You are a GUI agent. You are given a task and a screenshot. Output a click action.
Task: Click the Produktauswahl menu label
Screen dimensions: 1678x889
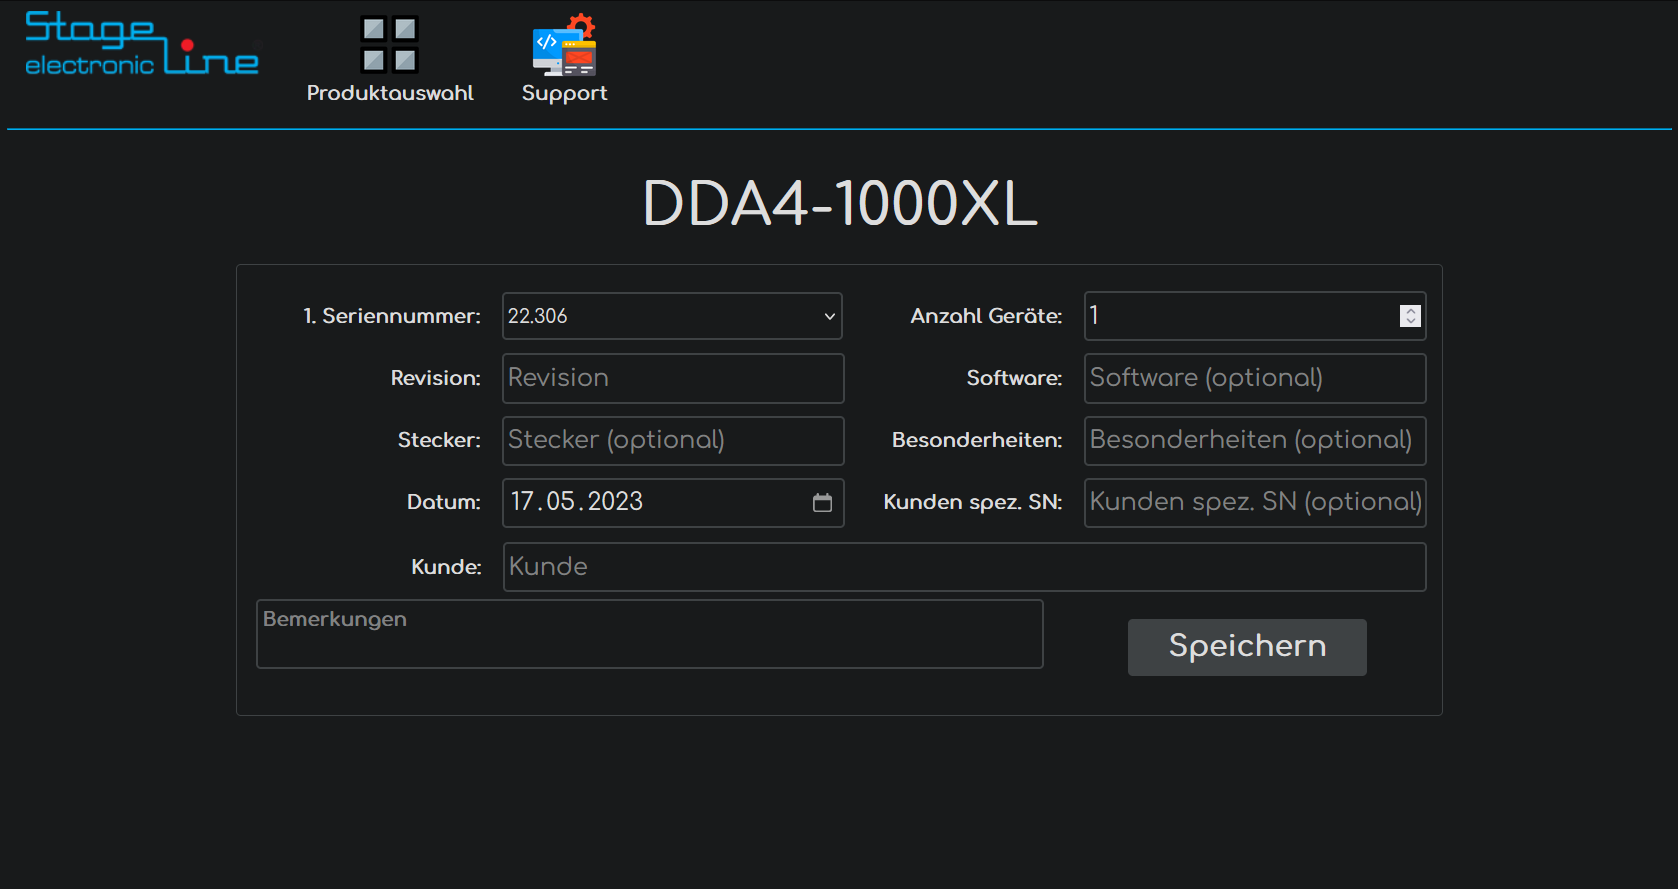[390, 93]
